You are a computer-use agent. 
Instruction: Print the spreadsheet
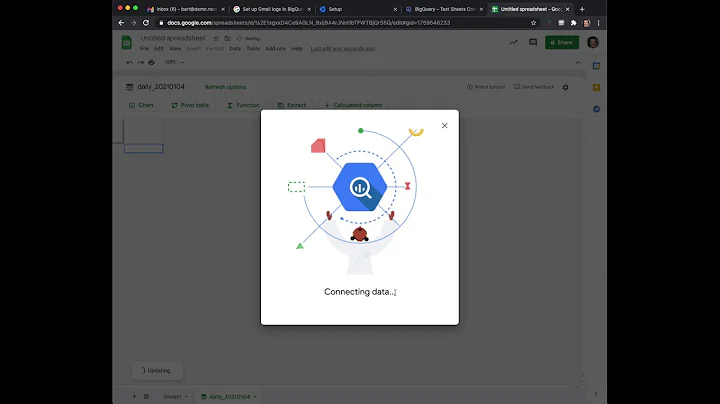[151, 62]
